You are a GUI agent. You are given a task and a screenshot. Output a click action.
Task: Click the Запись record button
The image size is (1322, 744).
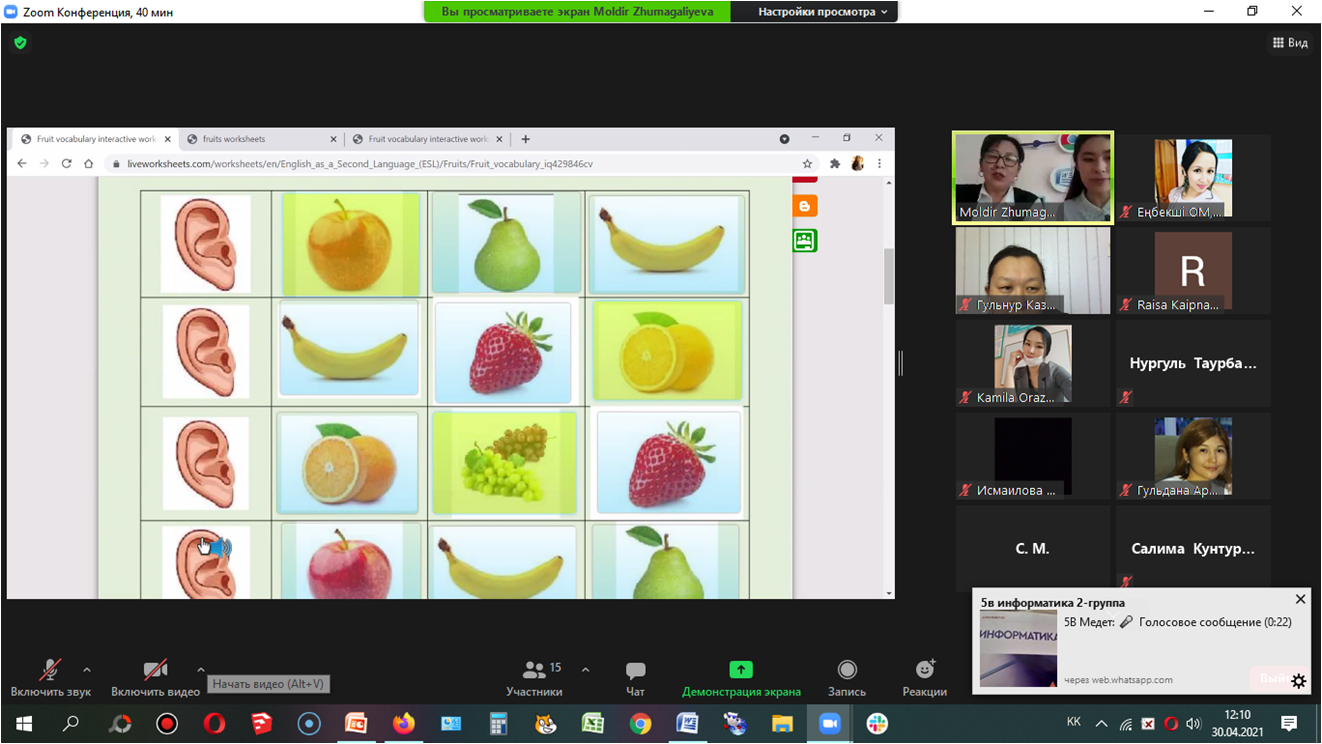point(847,677)
